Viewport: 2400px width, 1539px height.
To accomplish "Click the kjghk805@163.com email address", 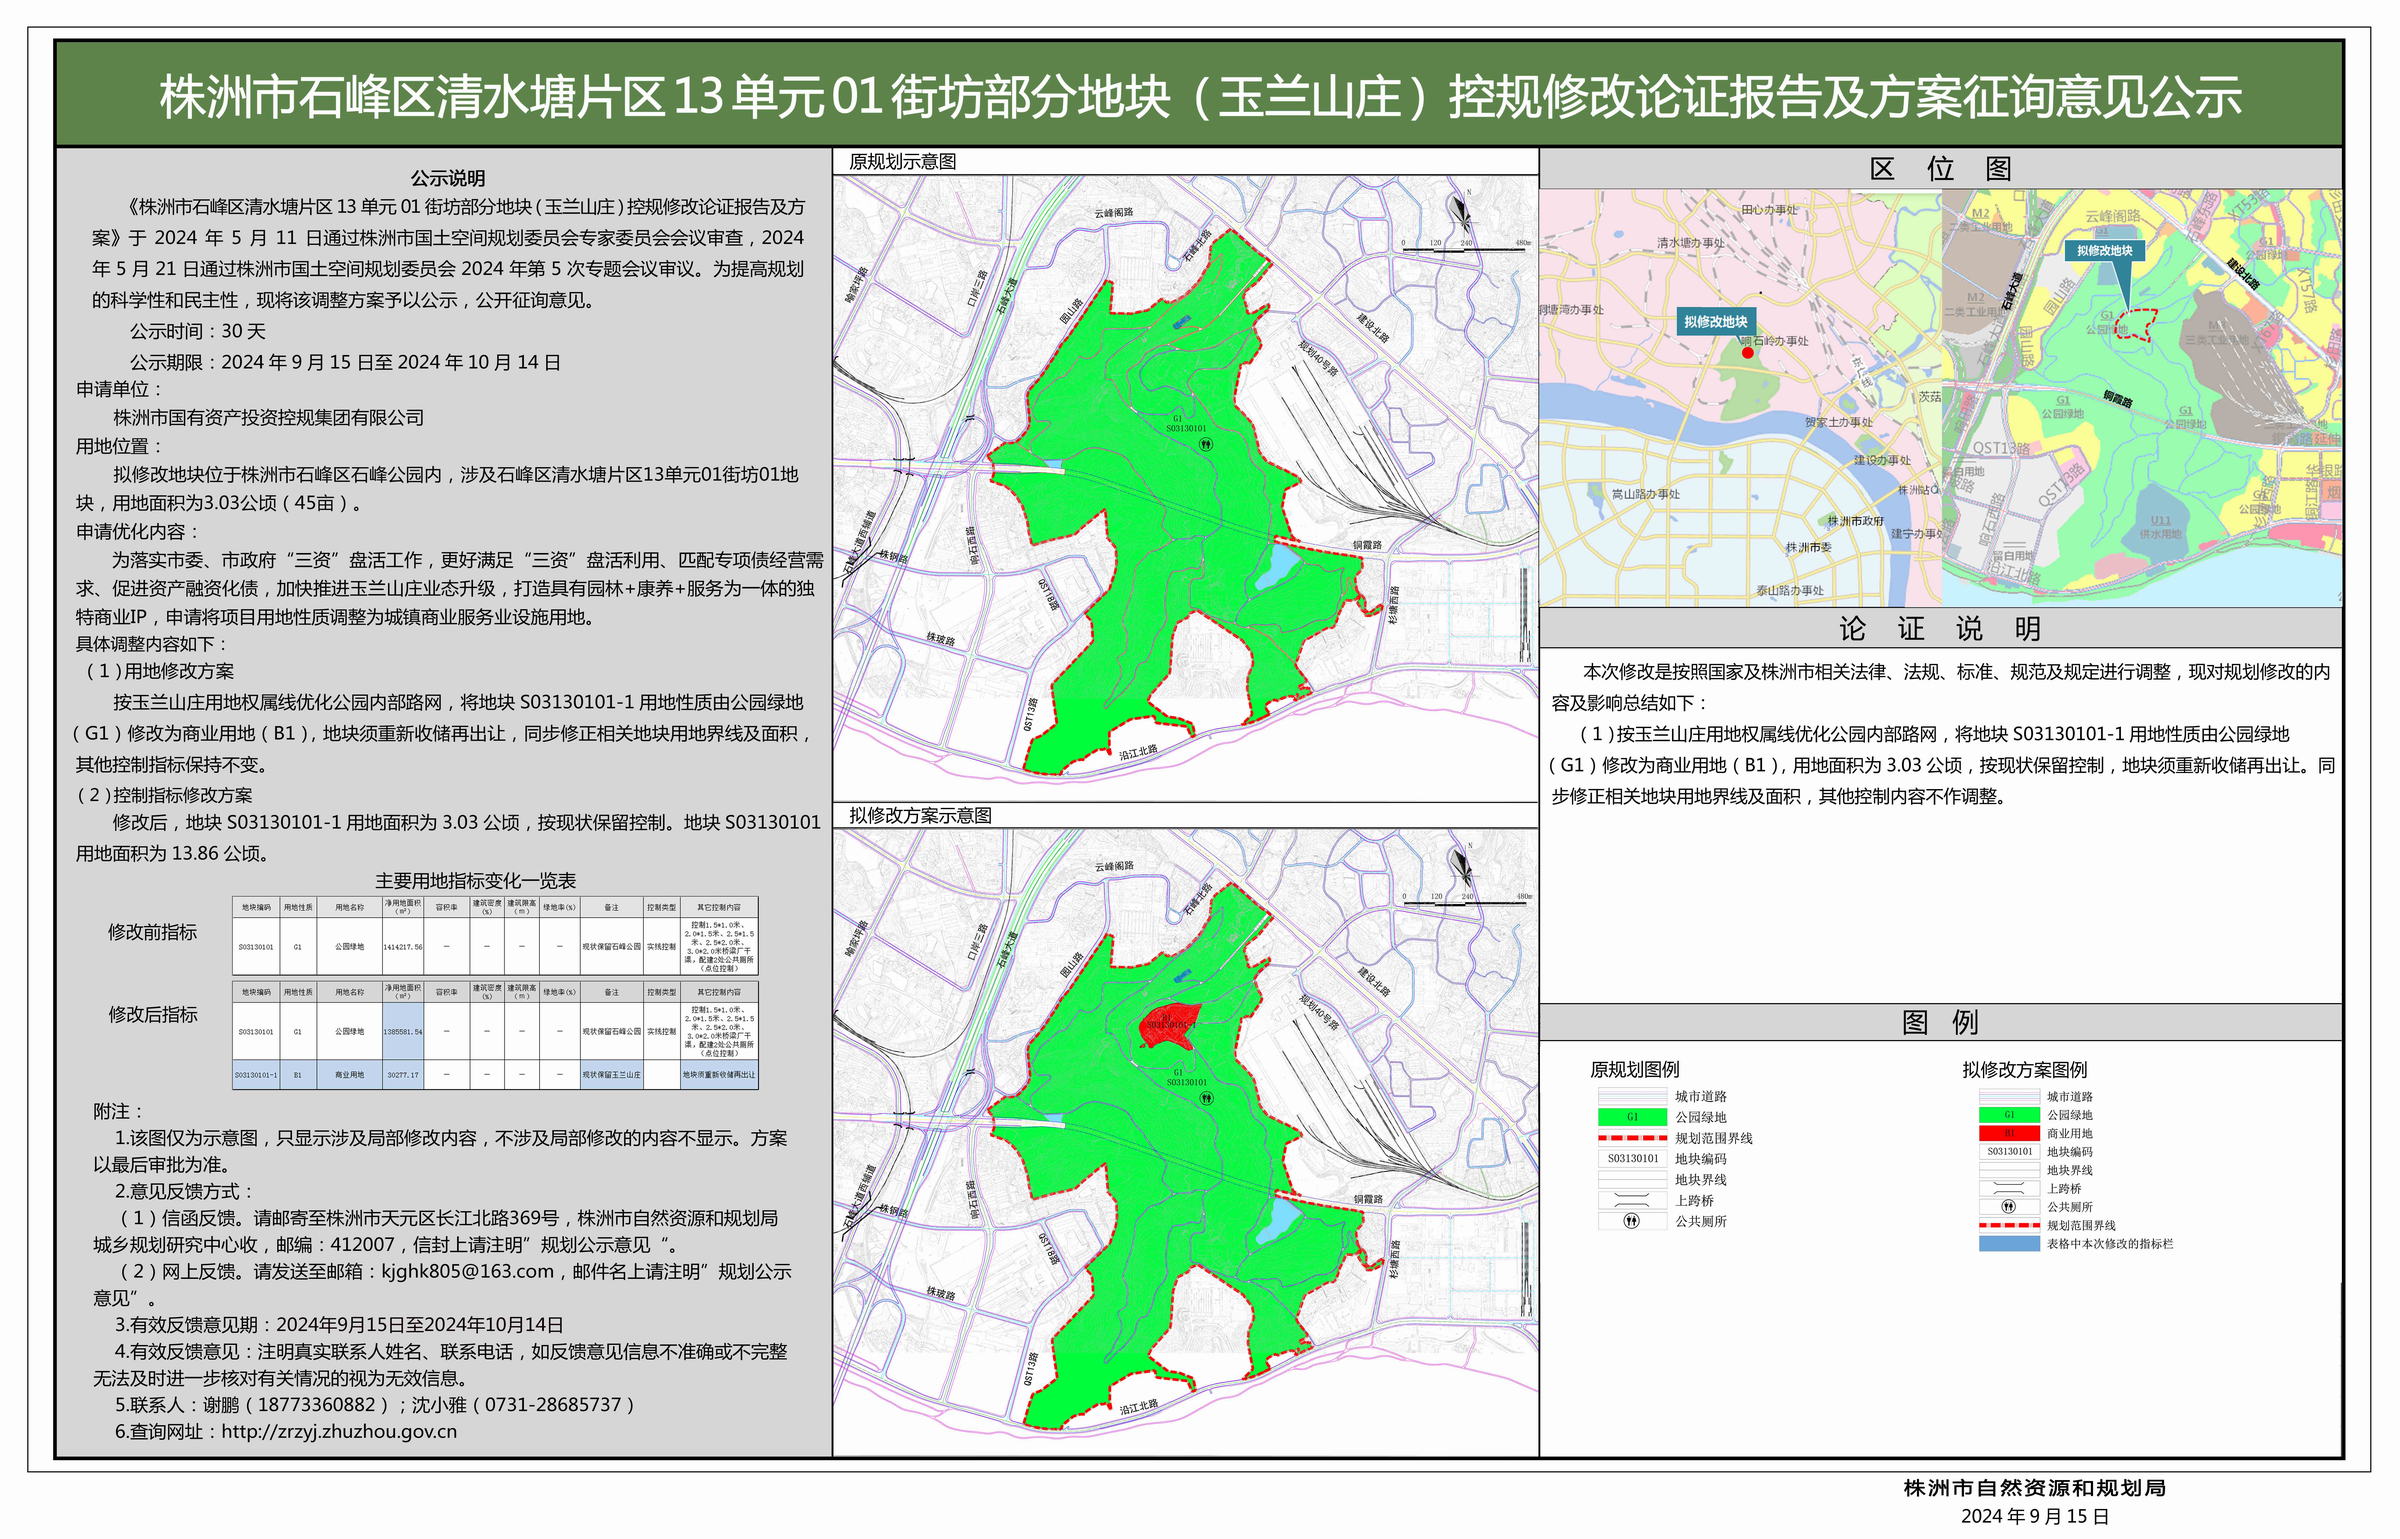I will 467,1271.
